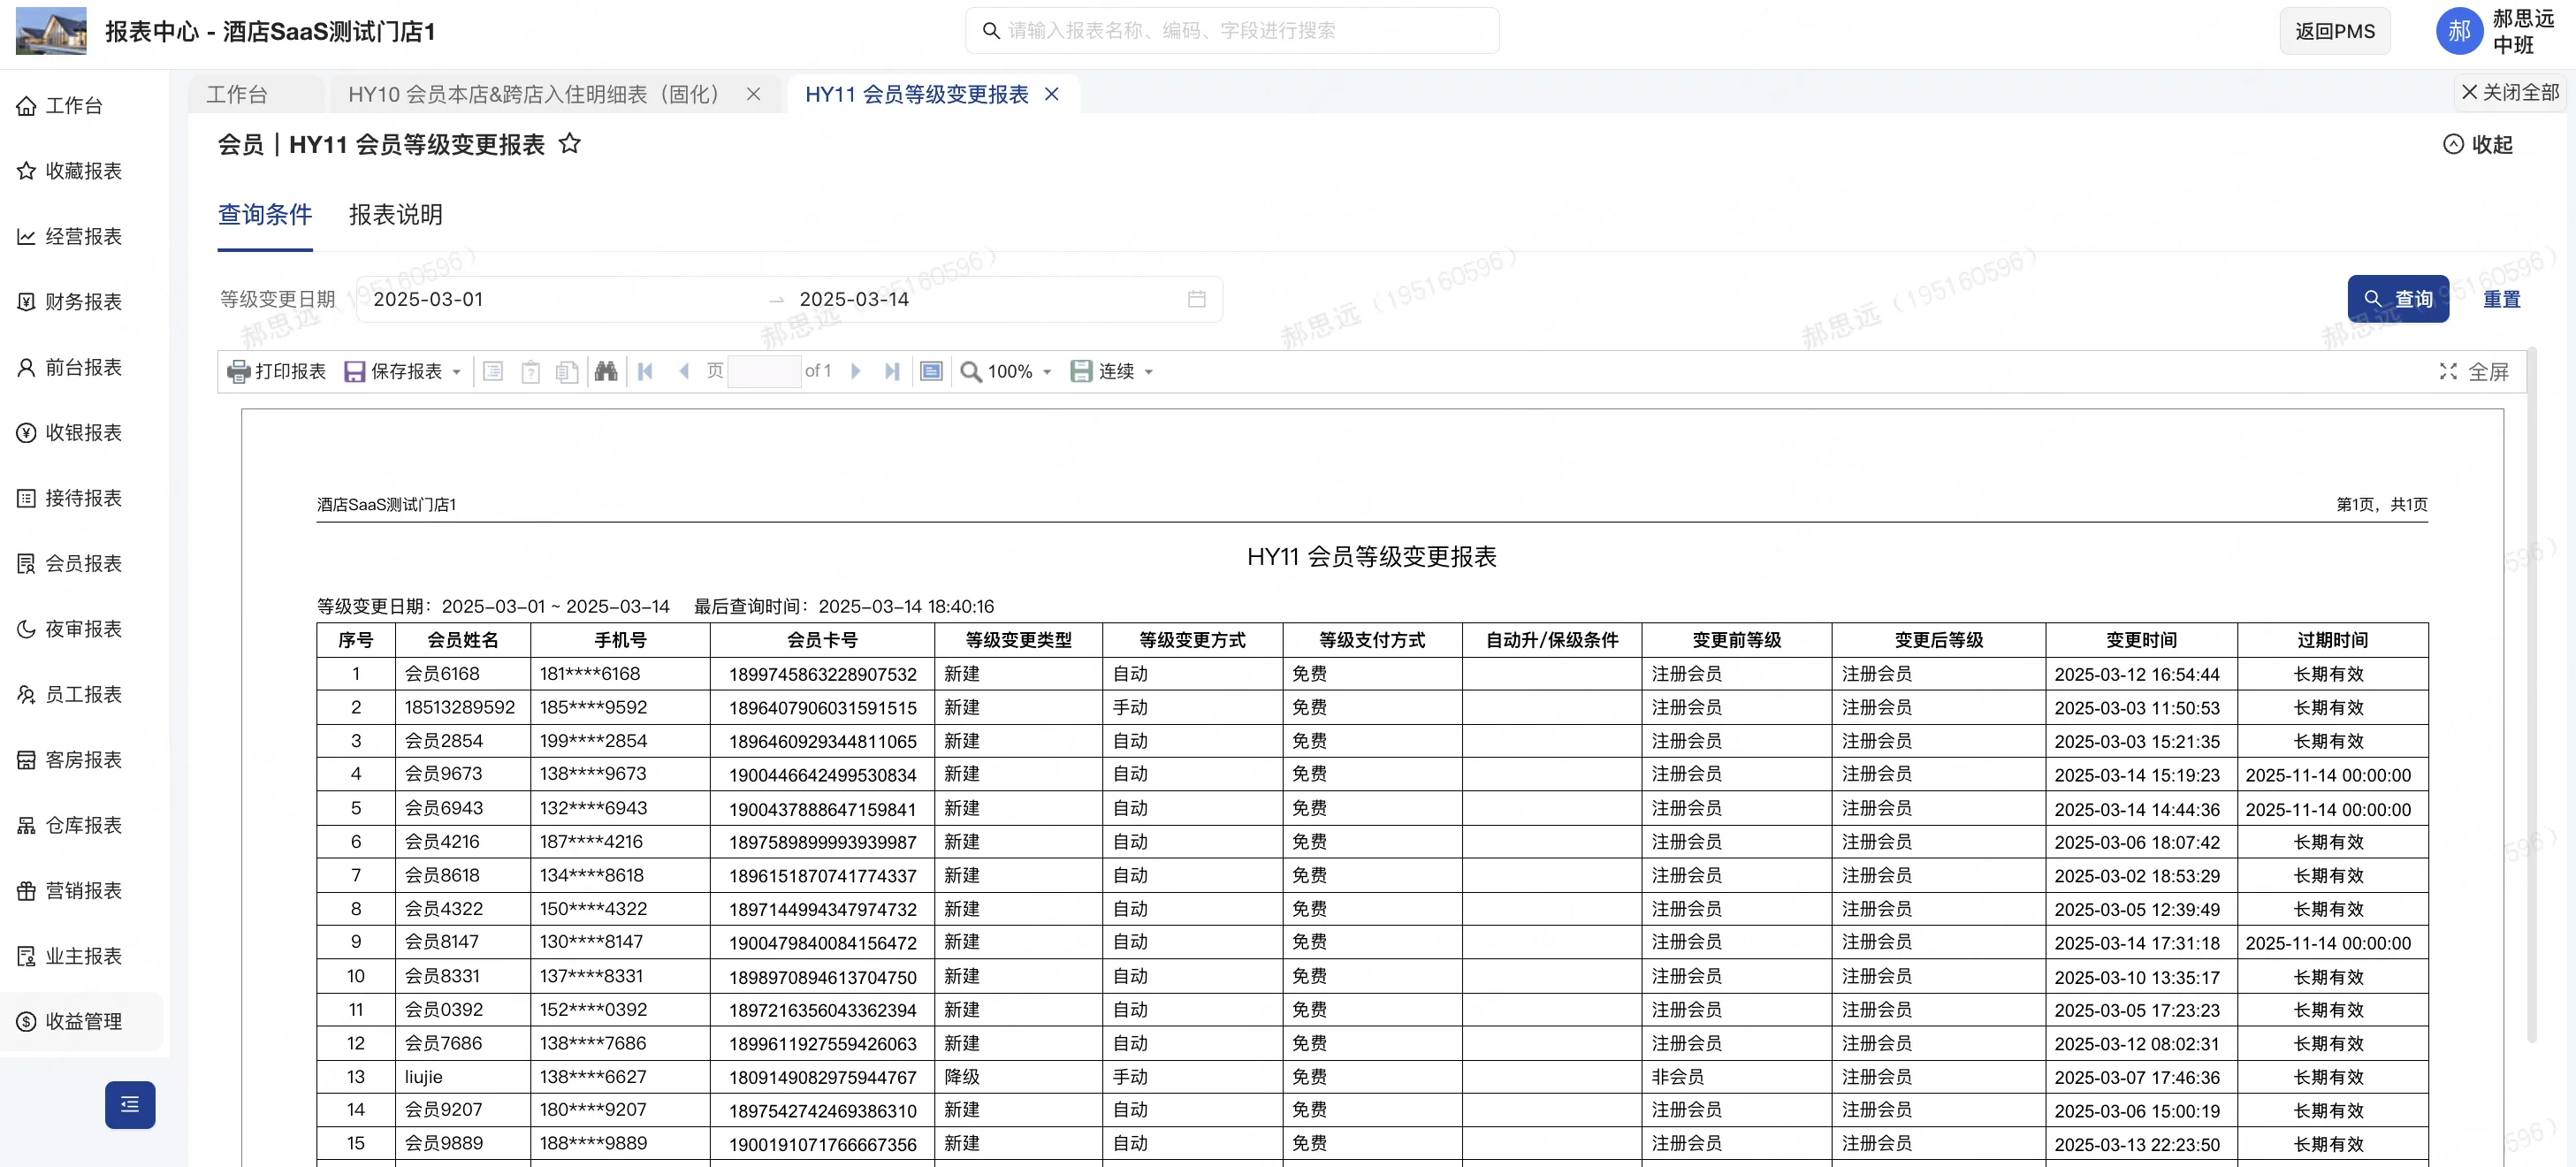Click the toolbar clipboard icon

(531, 371)
